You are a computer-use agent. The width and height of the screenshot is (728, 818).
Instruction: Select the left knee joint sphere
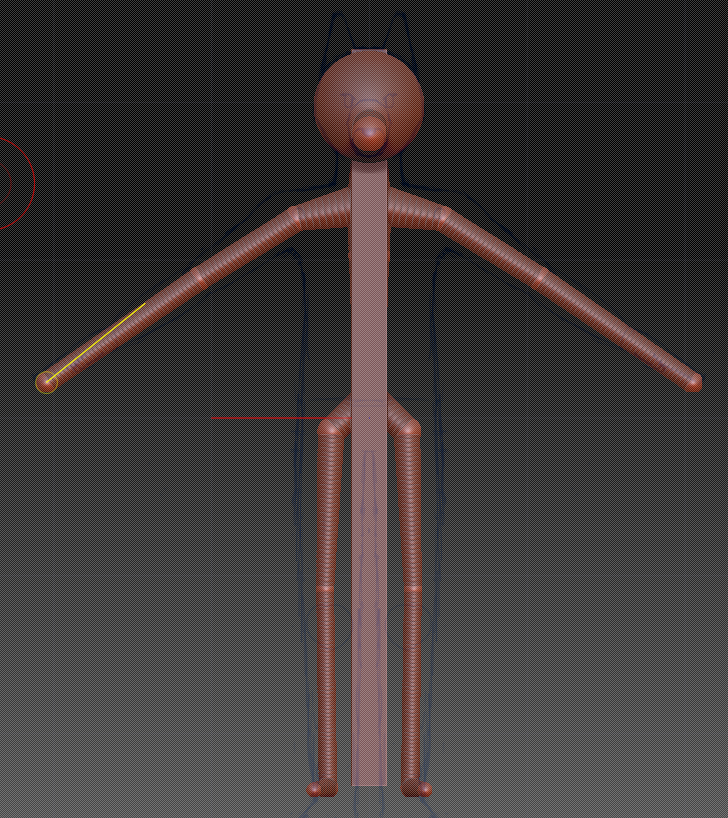(326, 590)
